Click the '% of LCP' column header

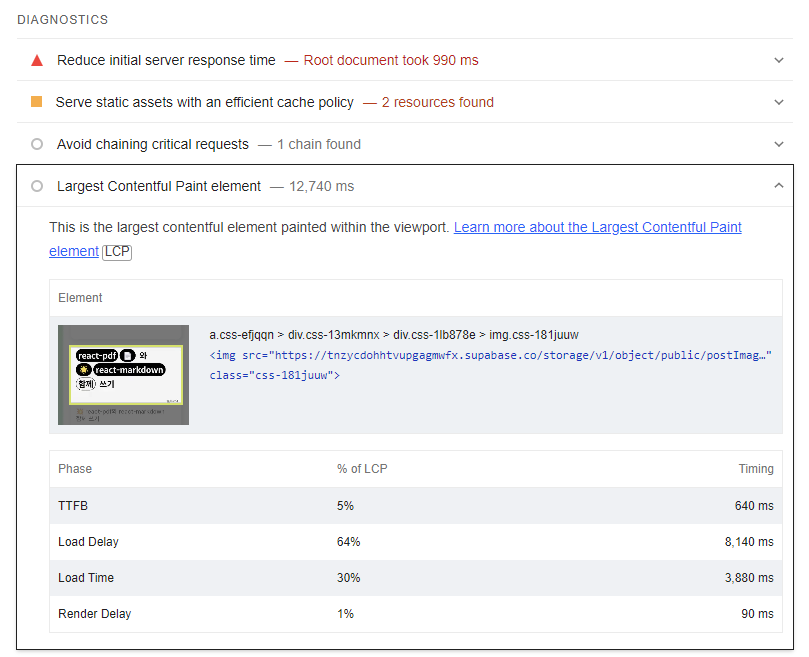click(x=362, y=469)
